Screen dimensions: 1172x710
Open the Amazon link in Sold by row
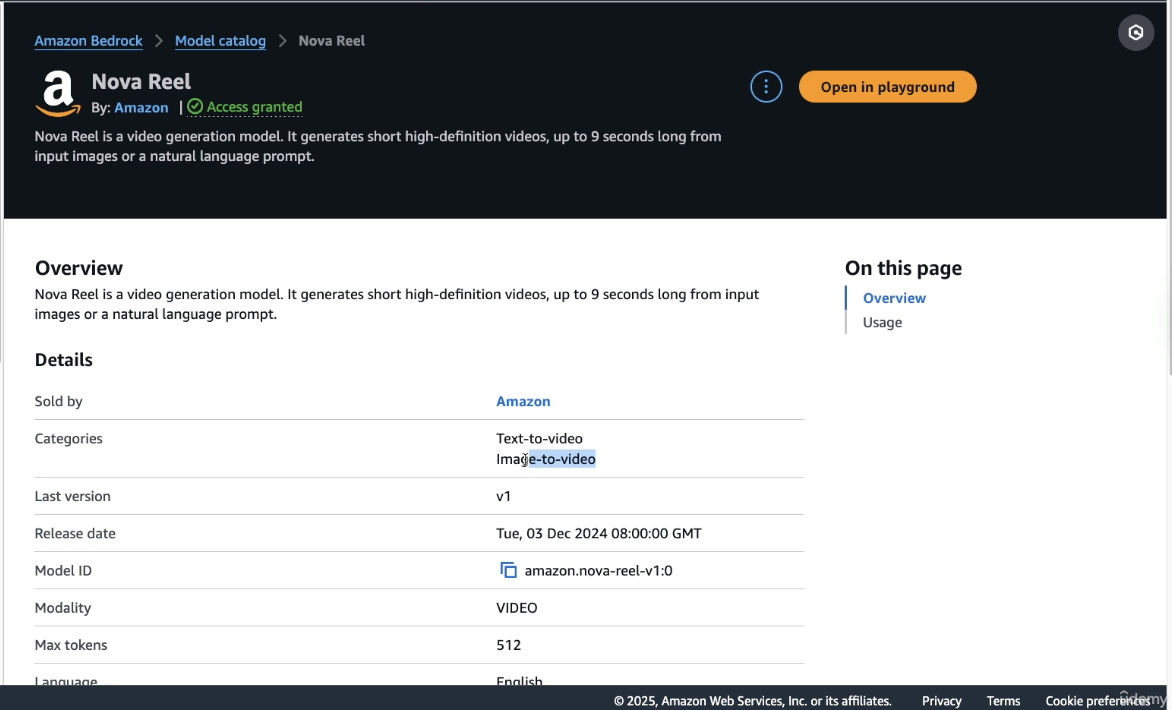(523, 401)
